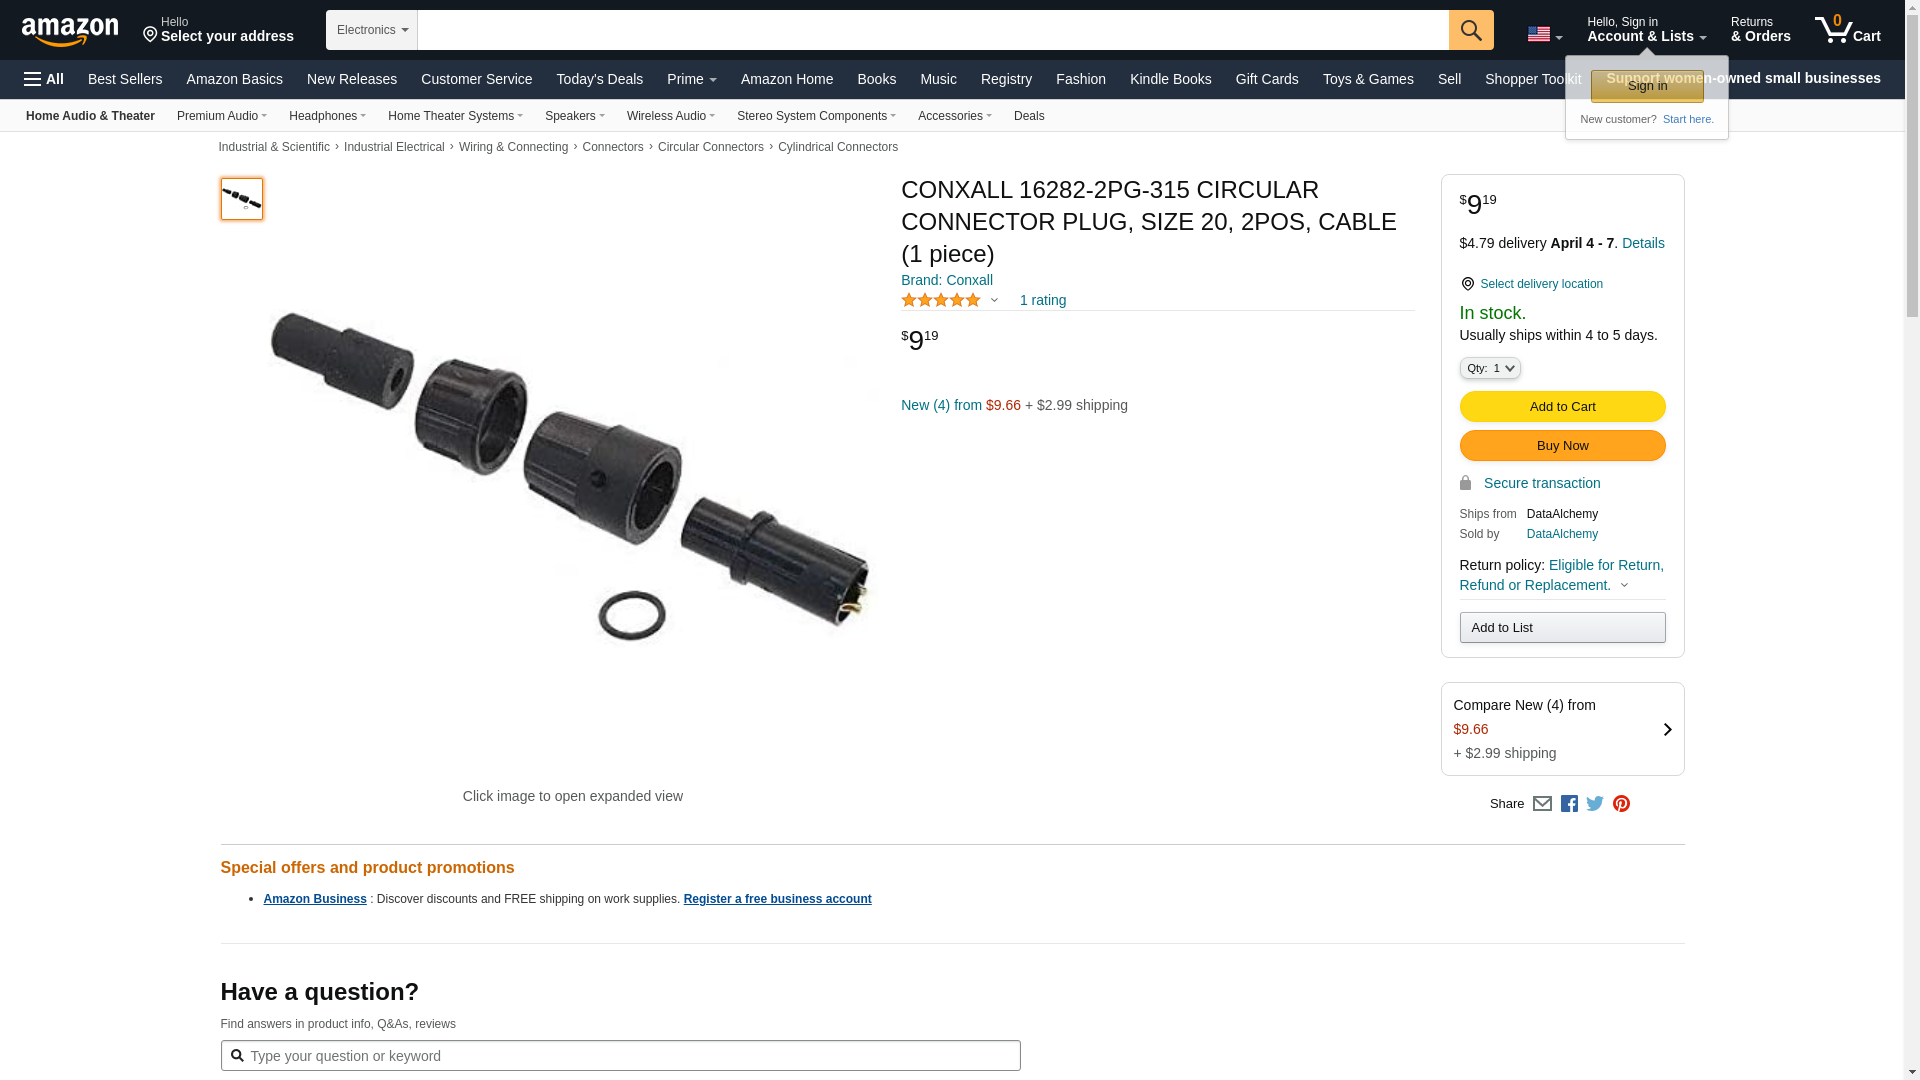The height and width of the screenshot is (1080, 1920).
Task: Click the question keyword input field
Action: (x=620, y=1056)
